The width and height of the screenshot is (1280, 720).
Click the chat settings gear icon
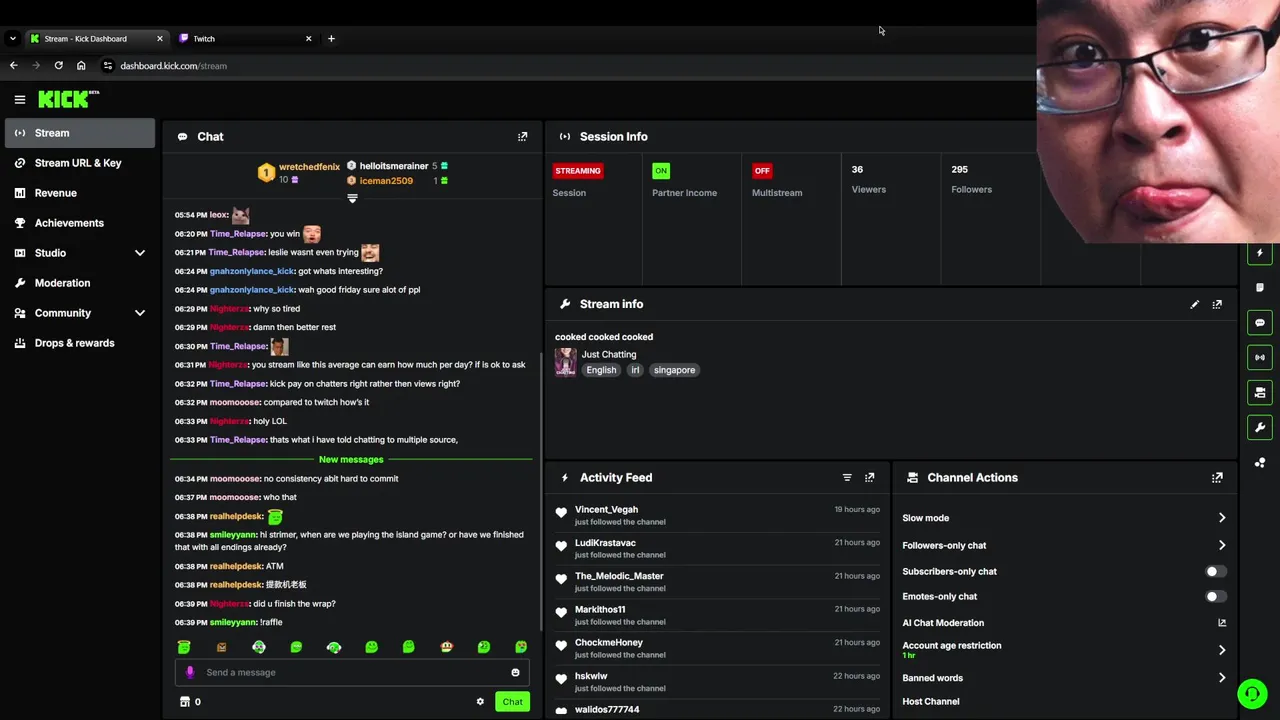click(x=480, y=702)
